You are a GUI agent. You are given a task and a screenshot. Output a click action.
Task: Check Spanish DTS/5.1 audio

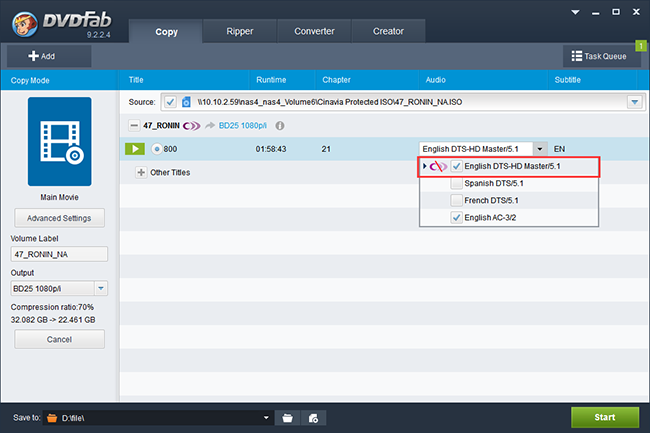click(x=456, y=183)
